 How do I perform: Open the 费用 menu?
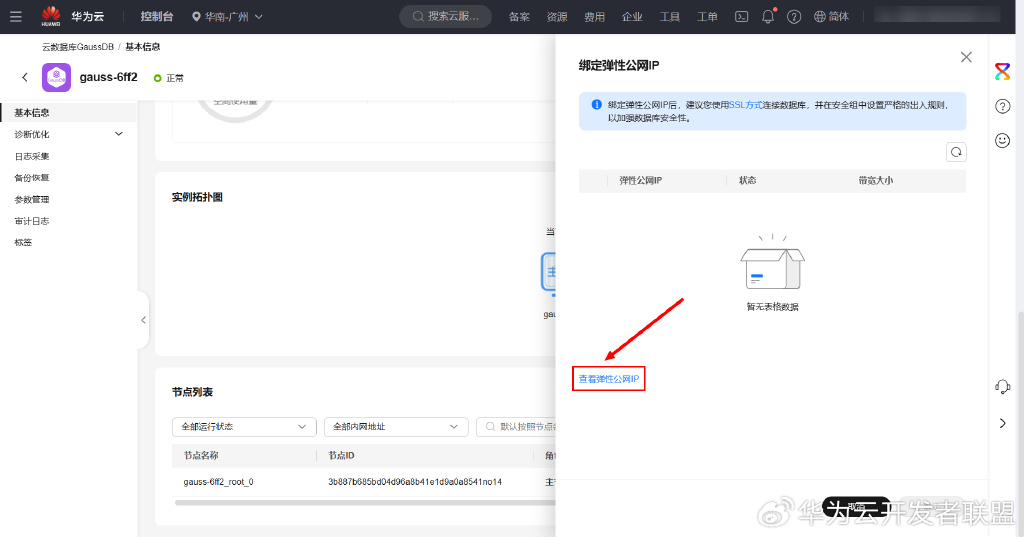click(594, 17)
